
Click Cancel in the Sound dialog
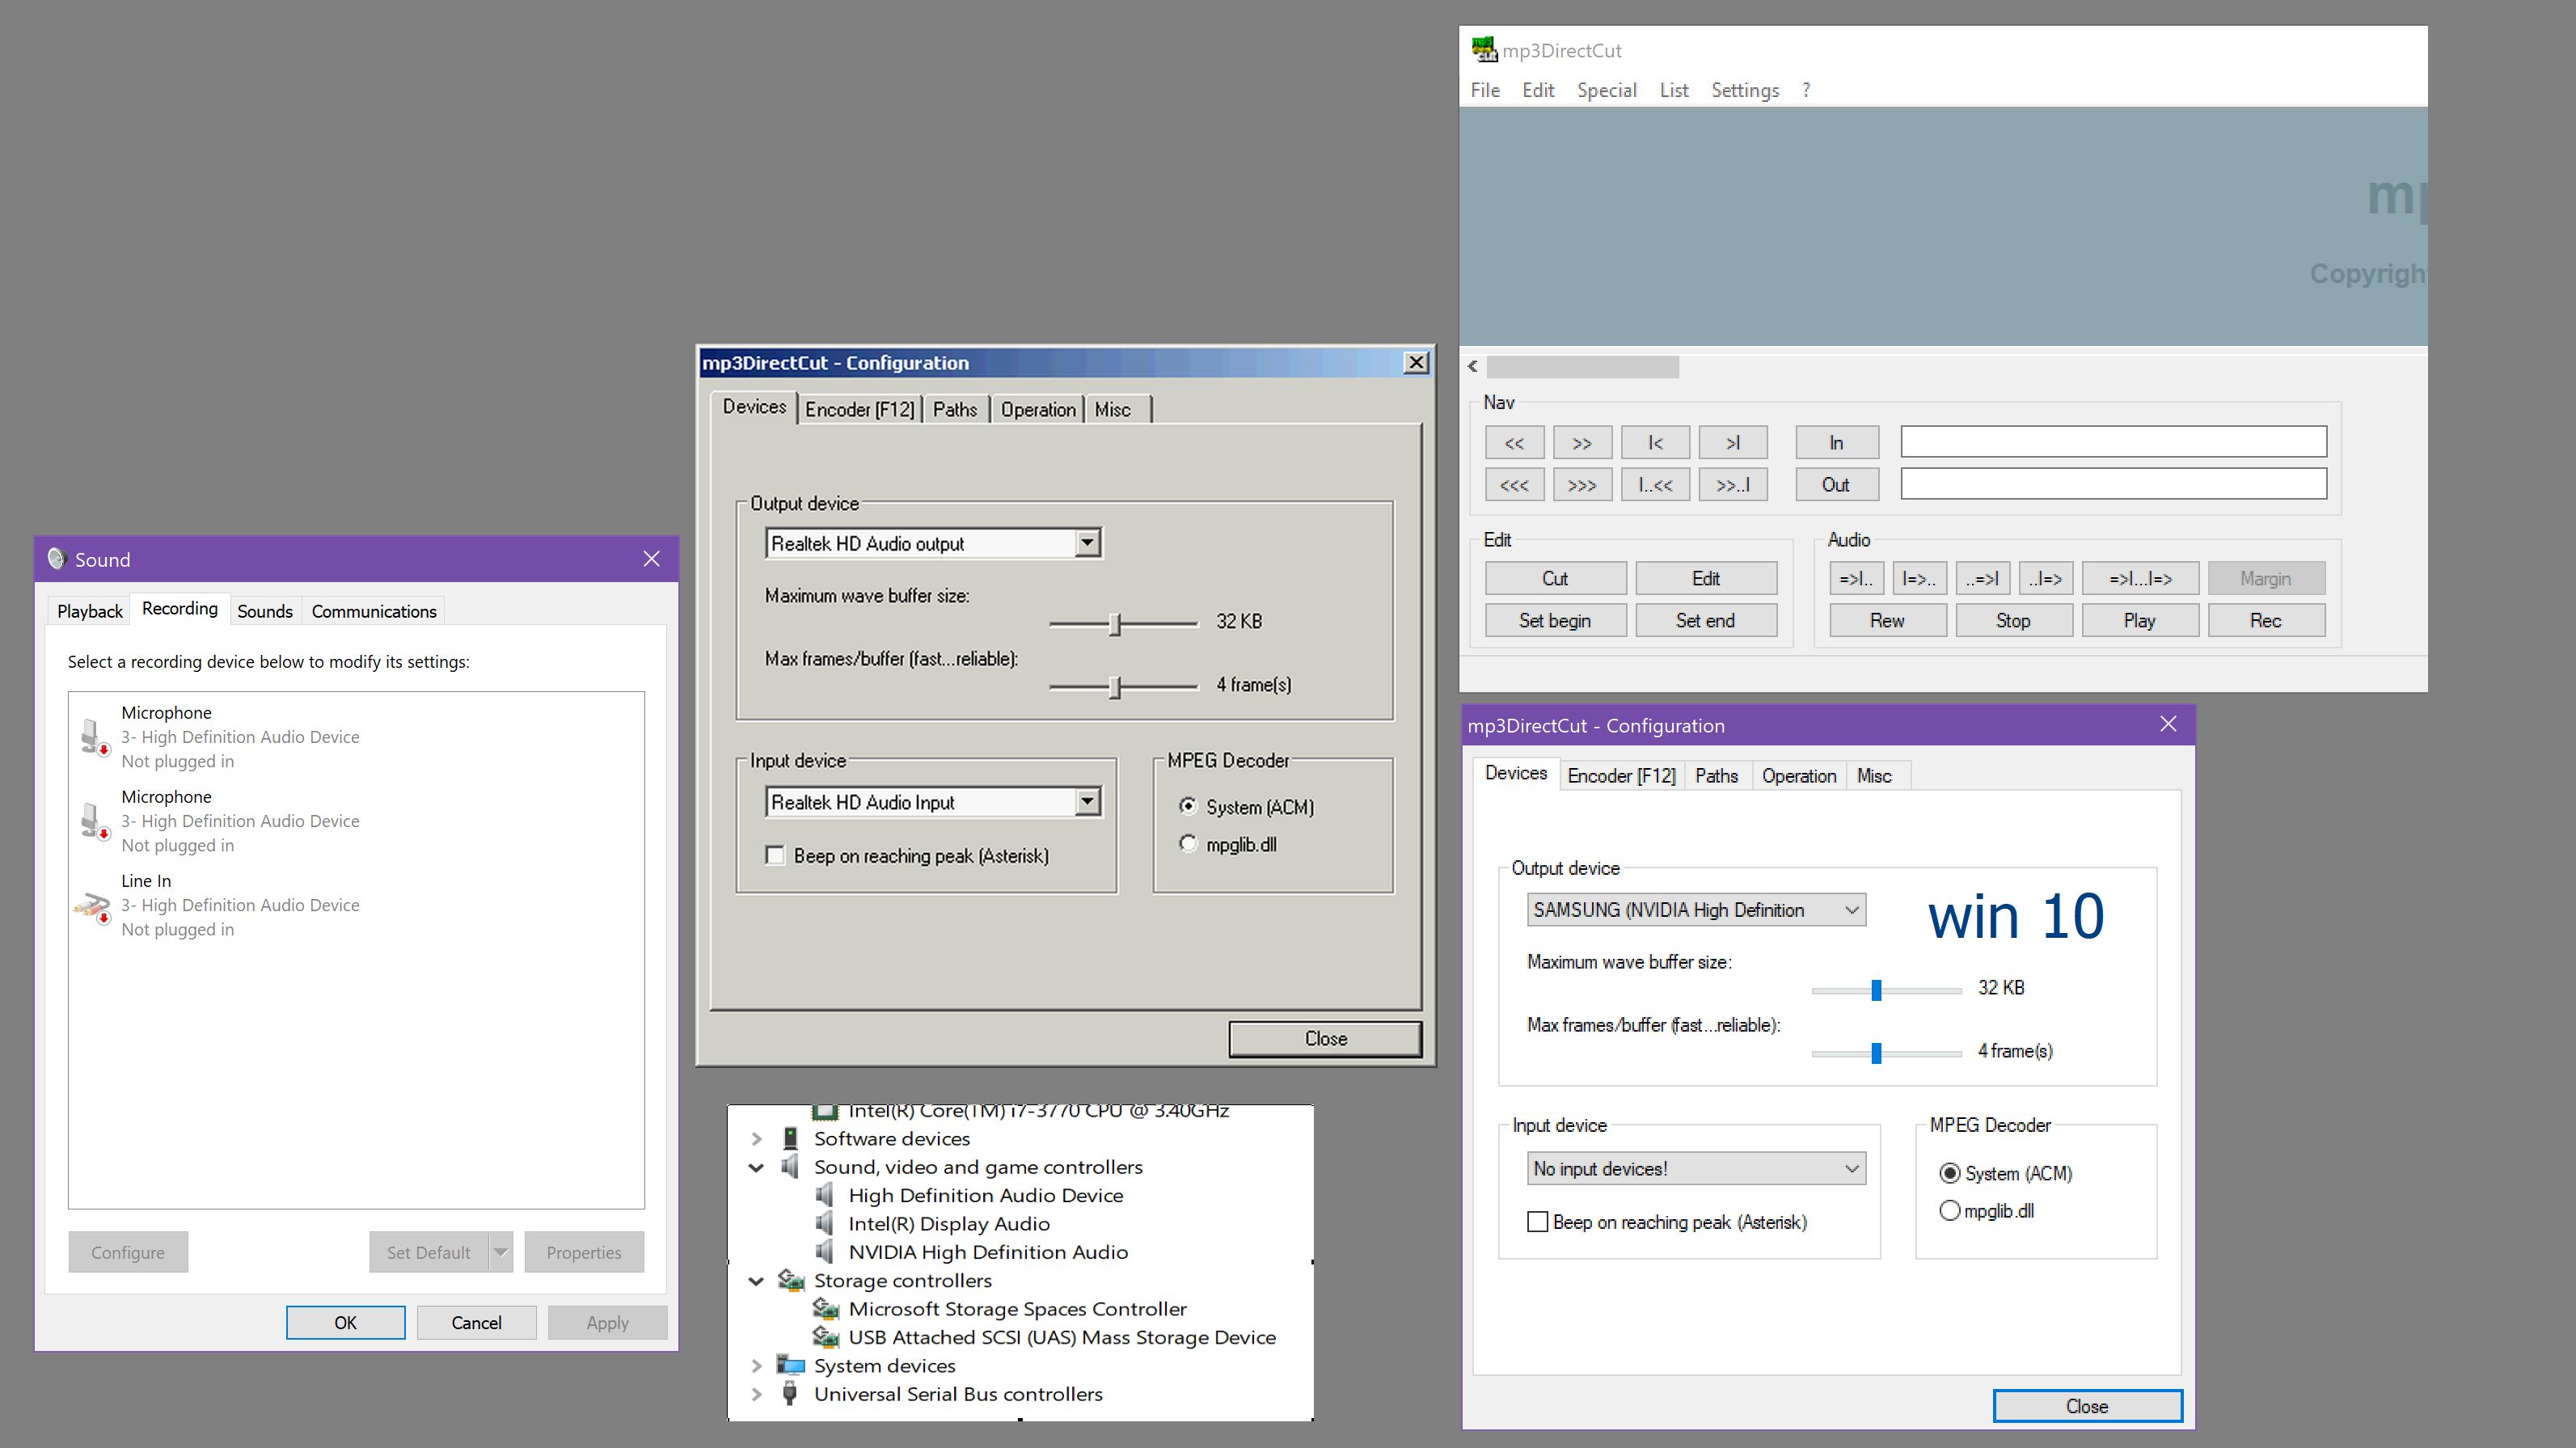[x=476, y=1322]
